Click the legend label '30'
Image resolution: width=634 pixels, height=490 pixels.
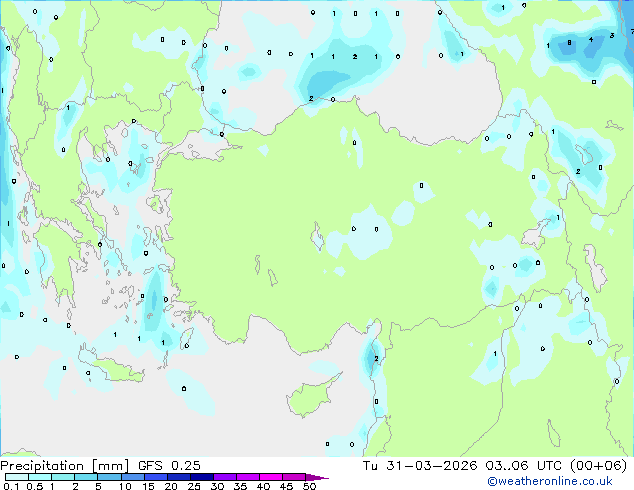point(217,486)
